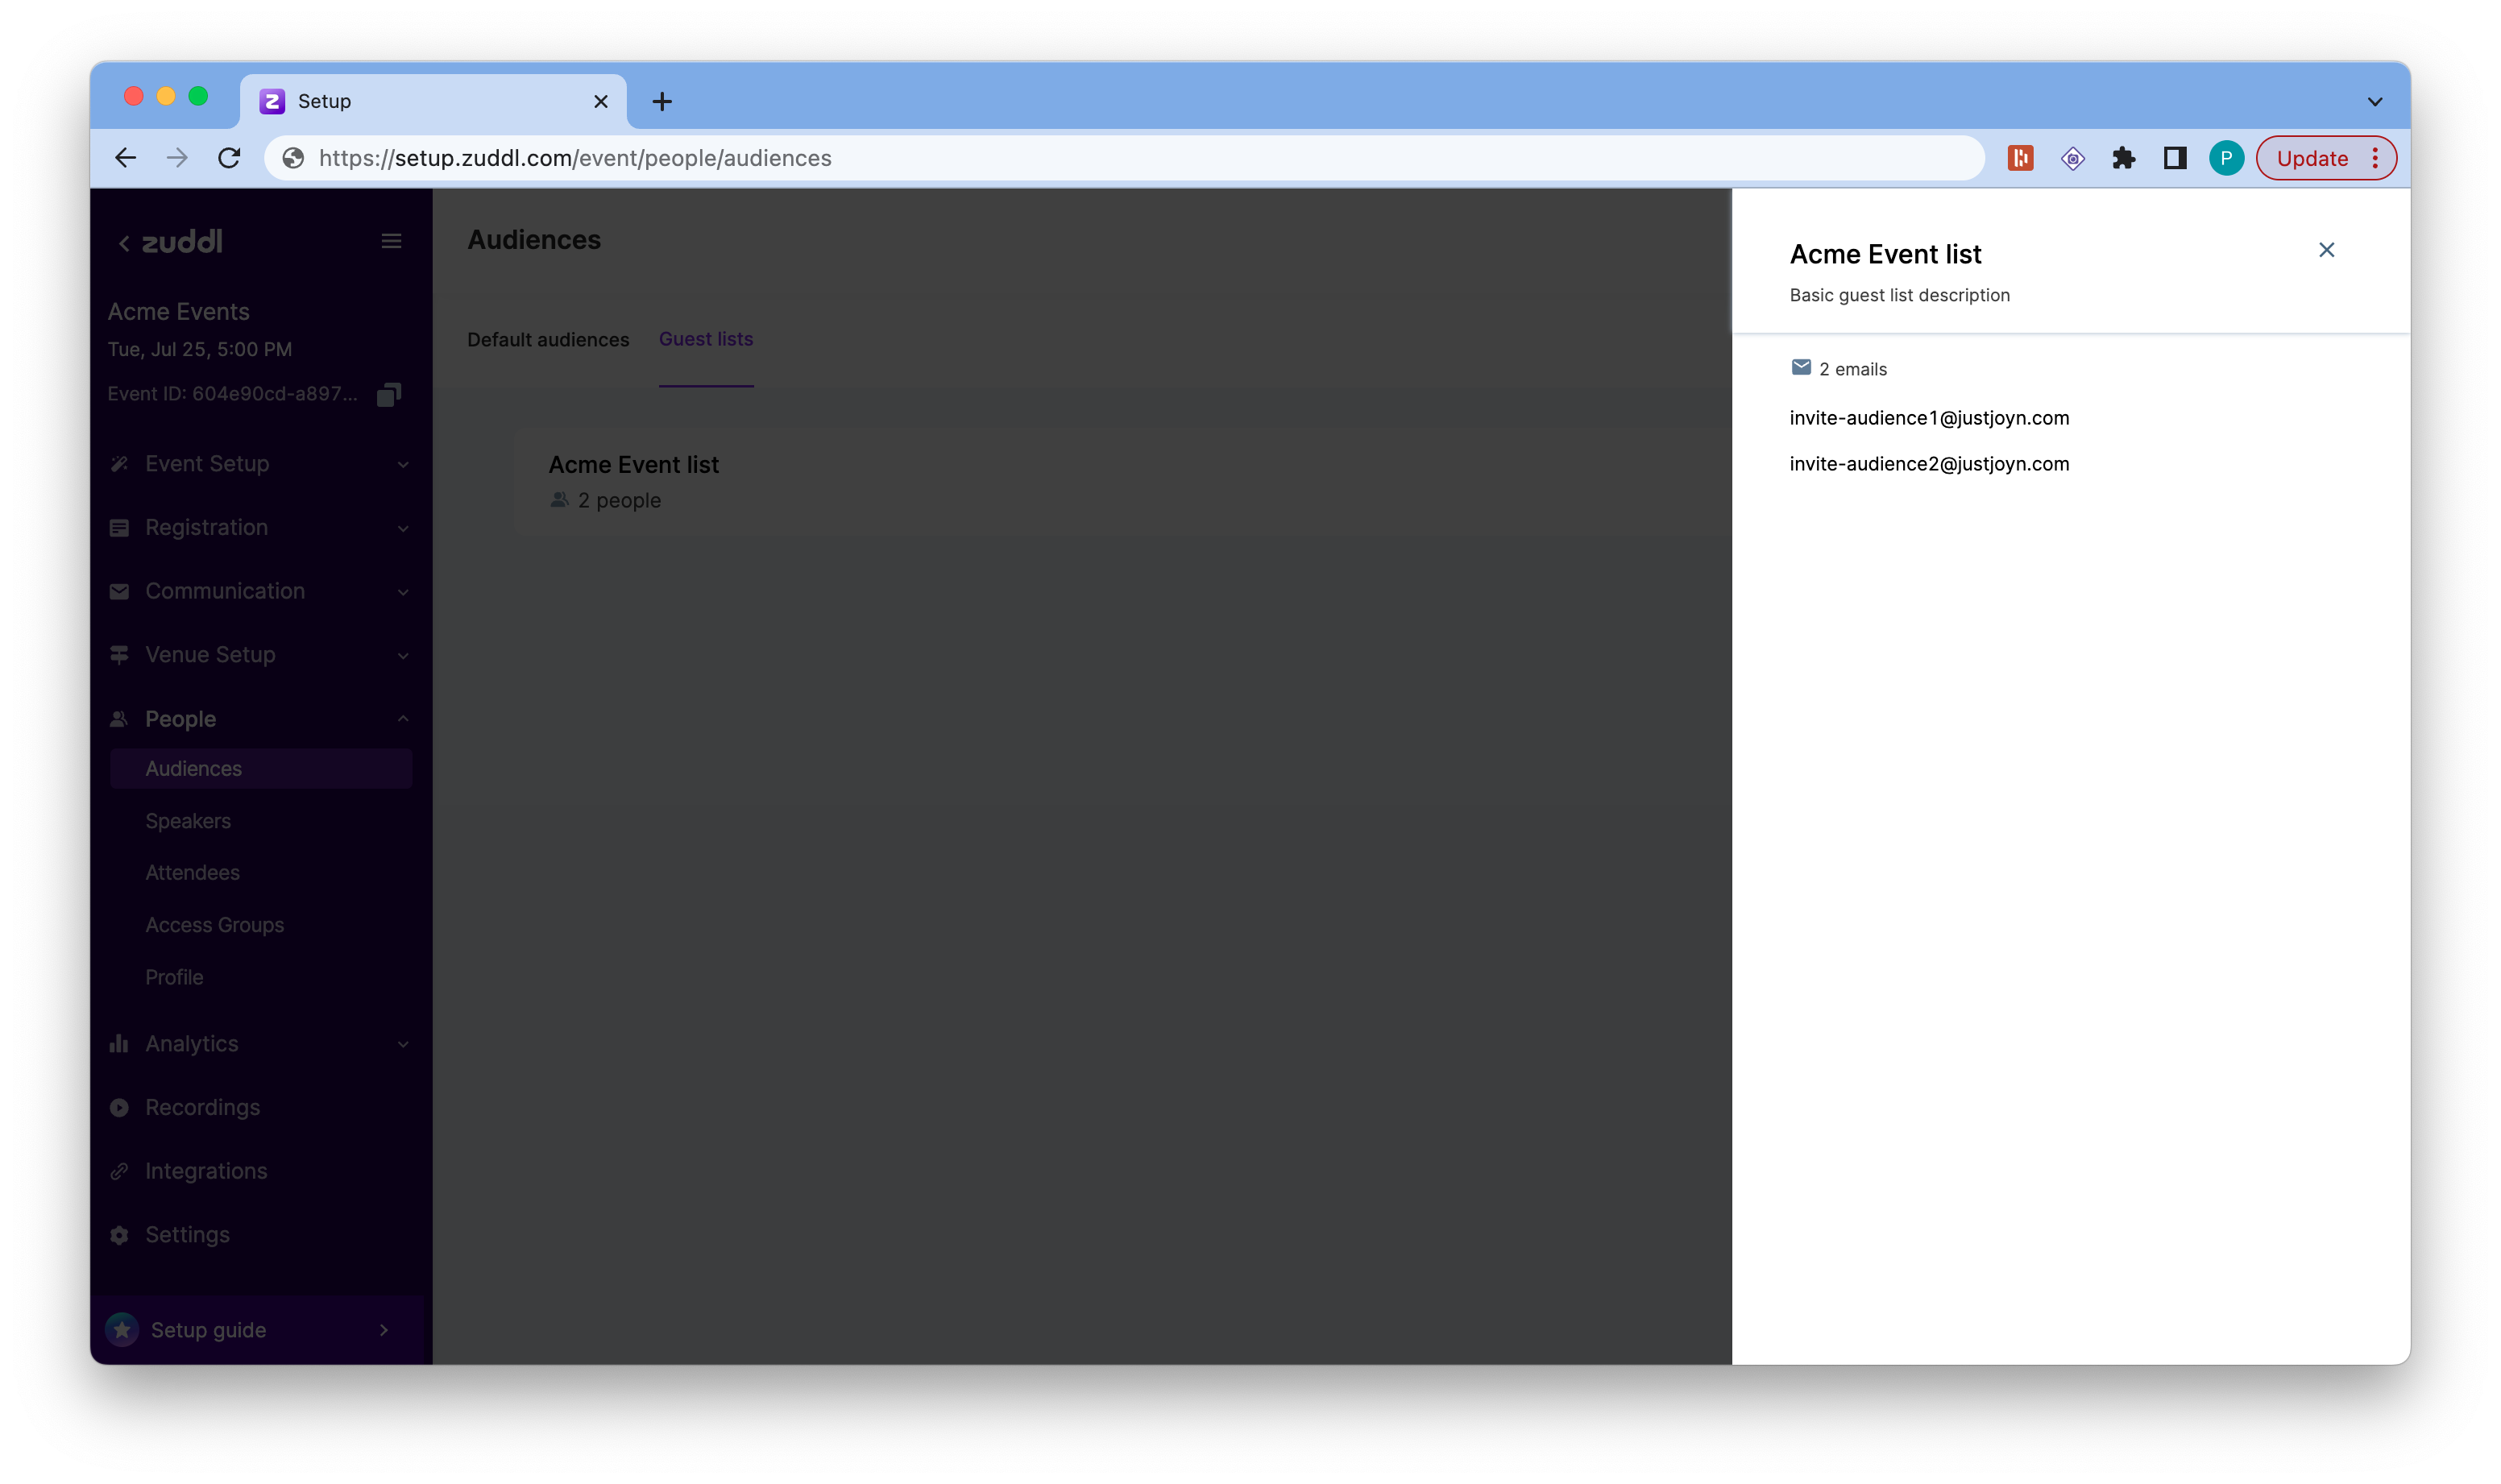Open the Setup guide chevron
The height and width of the screenshot is (1484, 2501).
(x=384, y=1330)
